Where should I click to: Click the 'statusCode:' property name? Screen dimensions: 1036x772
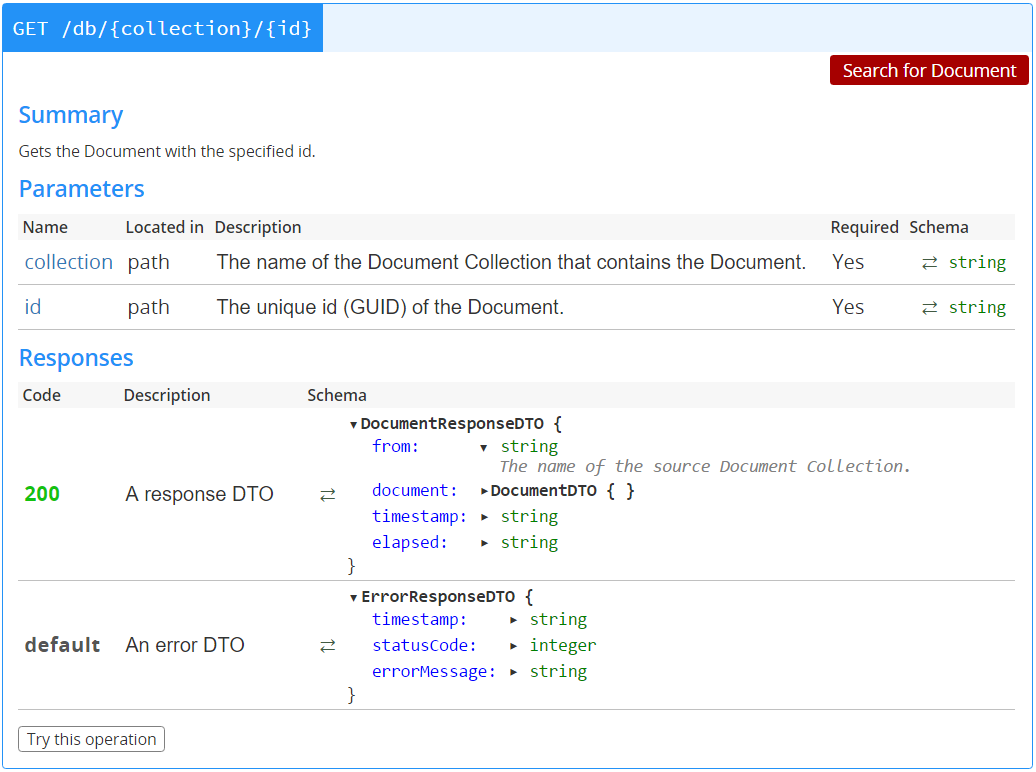pos(424,646)
